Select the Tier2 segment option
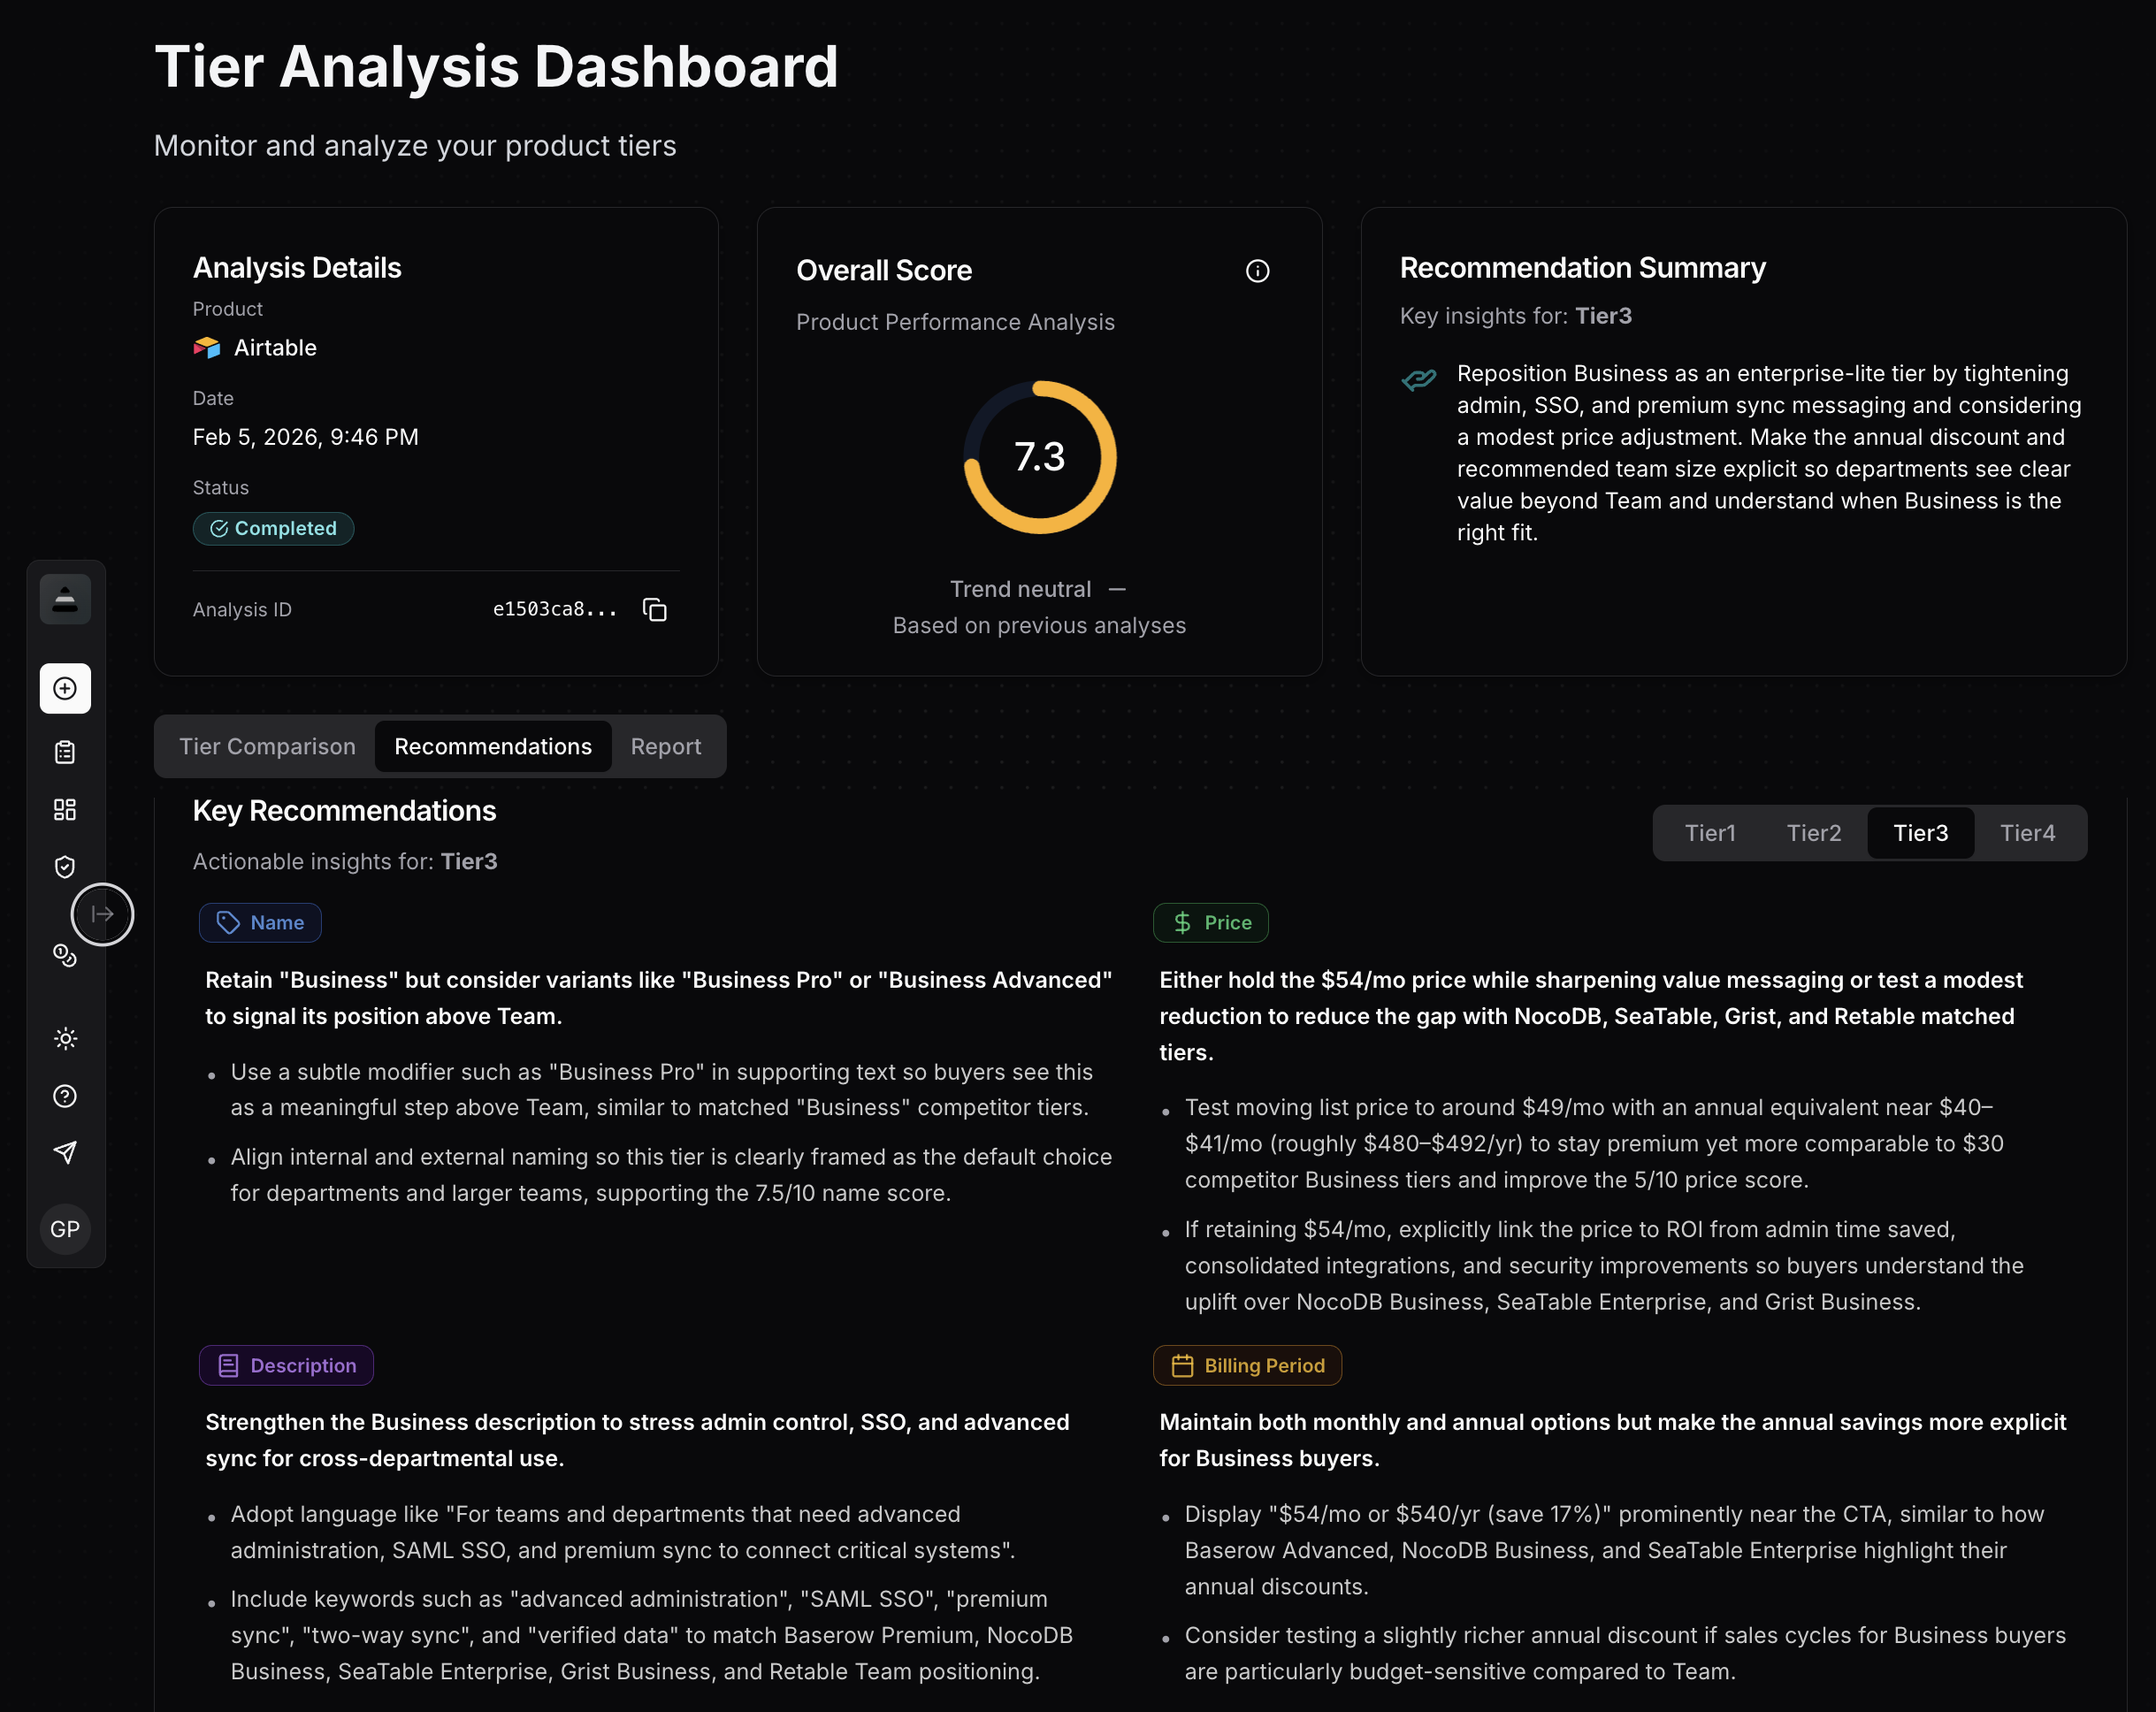 (1813, 832)
